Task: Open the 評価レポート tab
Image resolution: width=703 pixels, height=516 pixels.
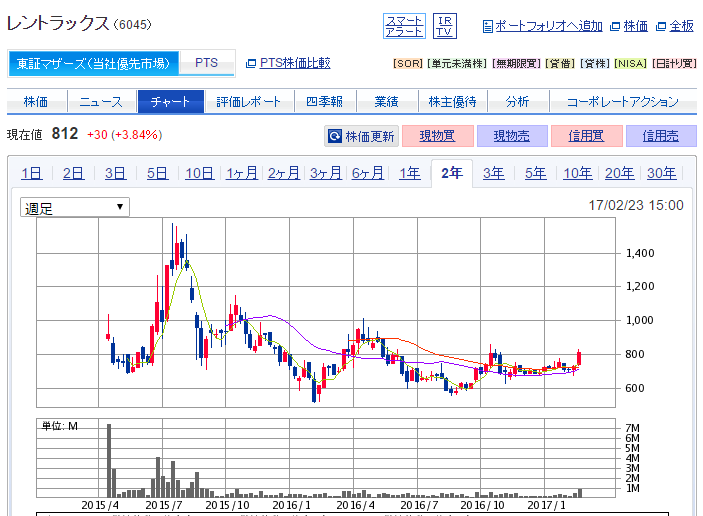Action: (x=249, y=102)
